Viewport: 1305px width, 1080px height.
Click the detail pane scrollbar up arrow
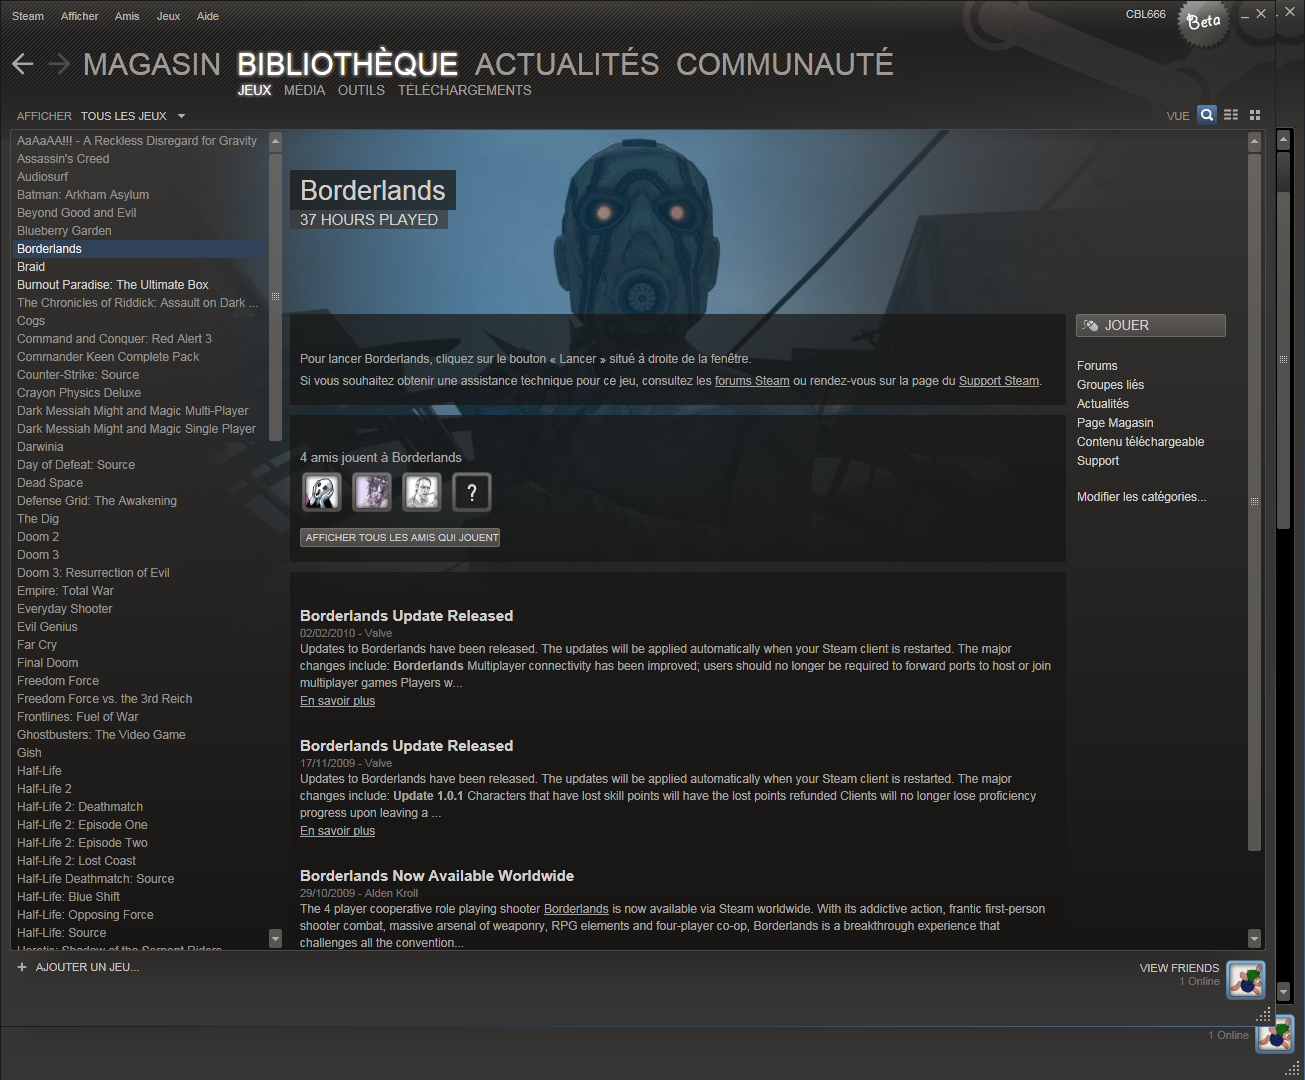(1254, 142)
